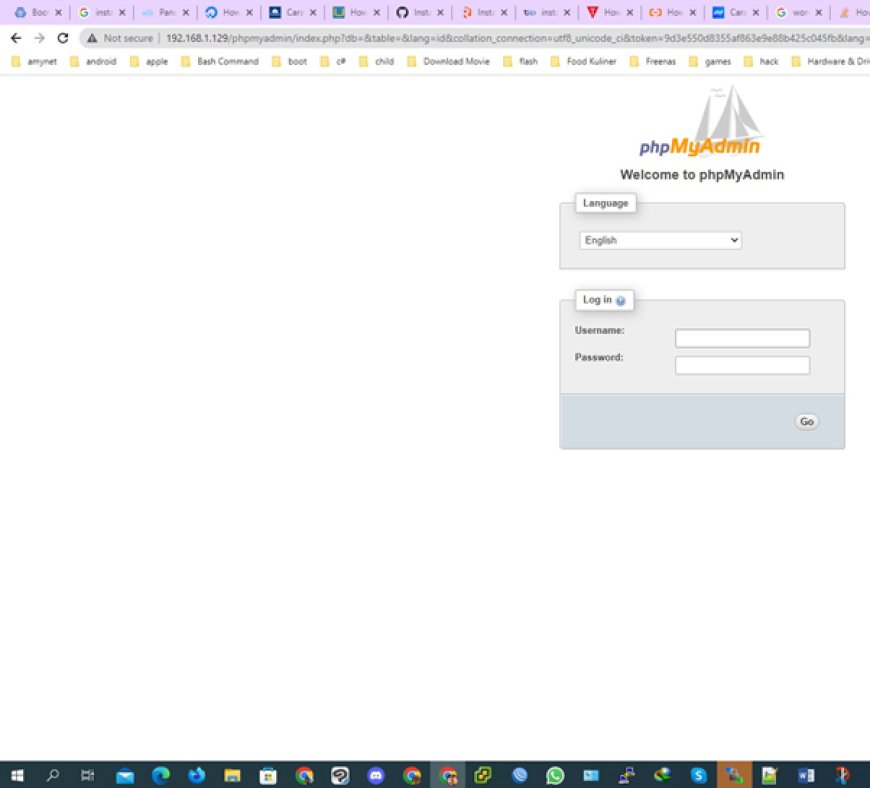Open the child bookmark folder

tap(377, 61)
